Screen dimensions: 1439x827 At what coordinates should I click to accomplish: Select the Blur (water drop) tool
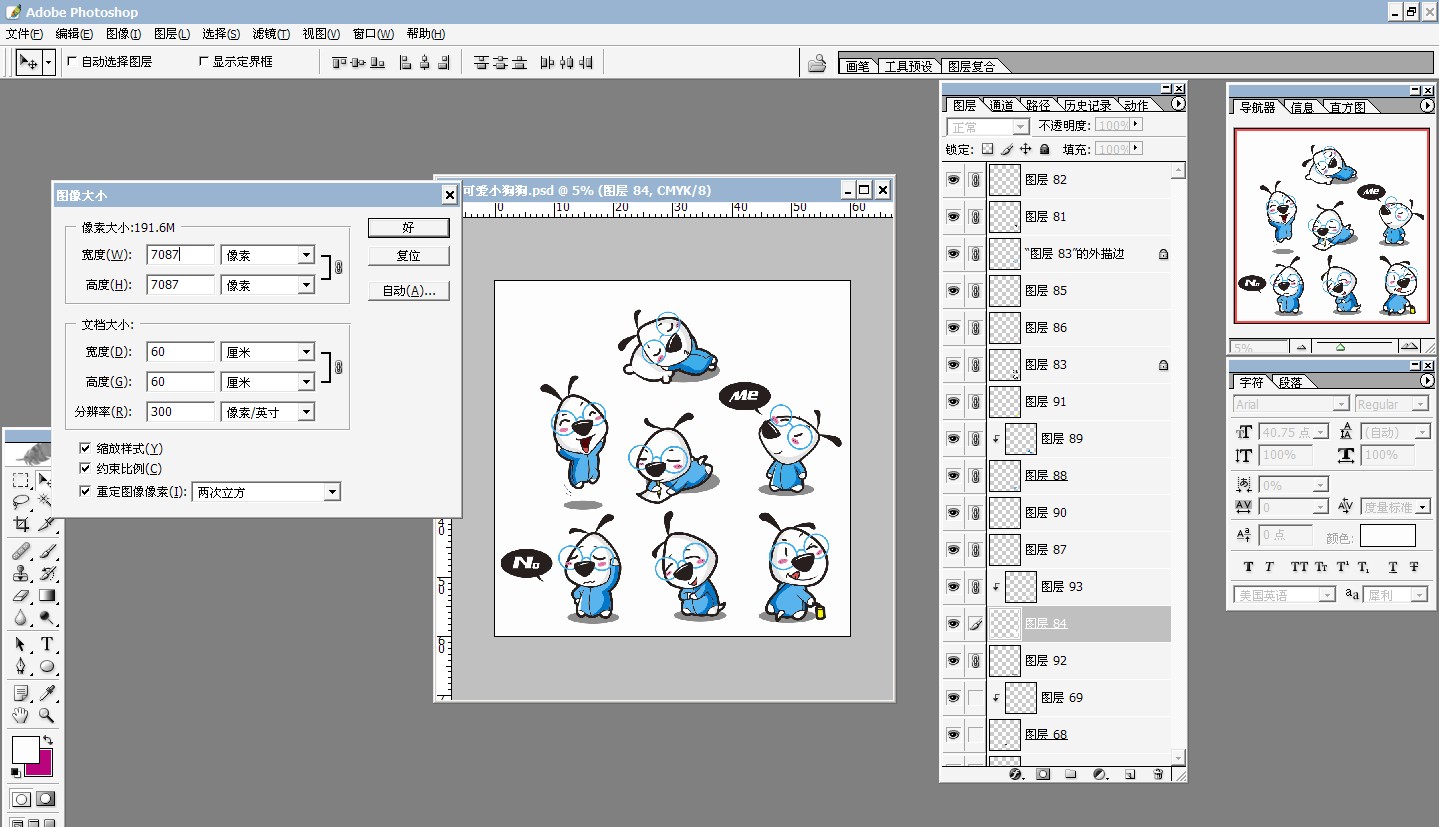pyautogui.click(x=20, y=617)
